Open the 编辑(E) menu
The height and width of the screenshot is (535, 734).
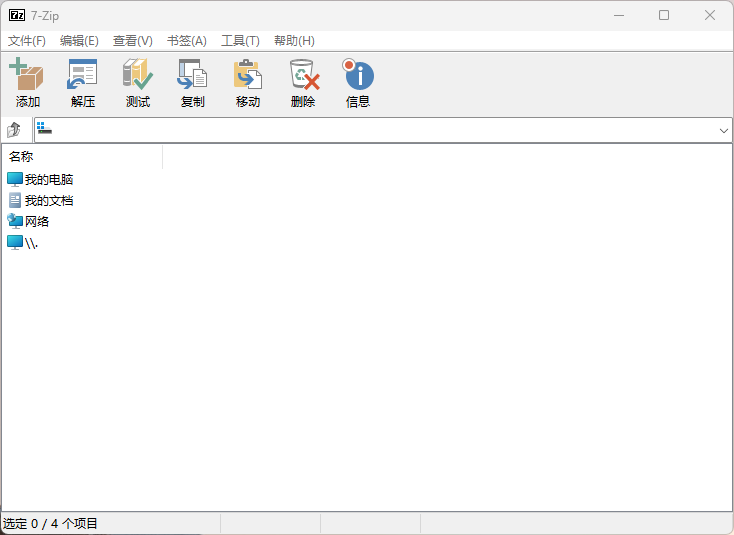[x=79, y=41]
